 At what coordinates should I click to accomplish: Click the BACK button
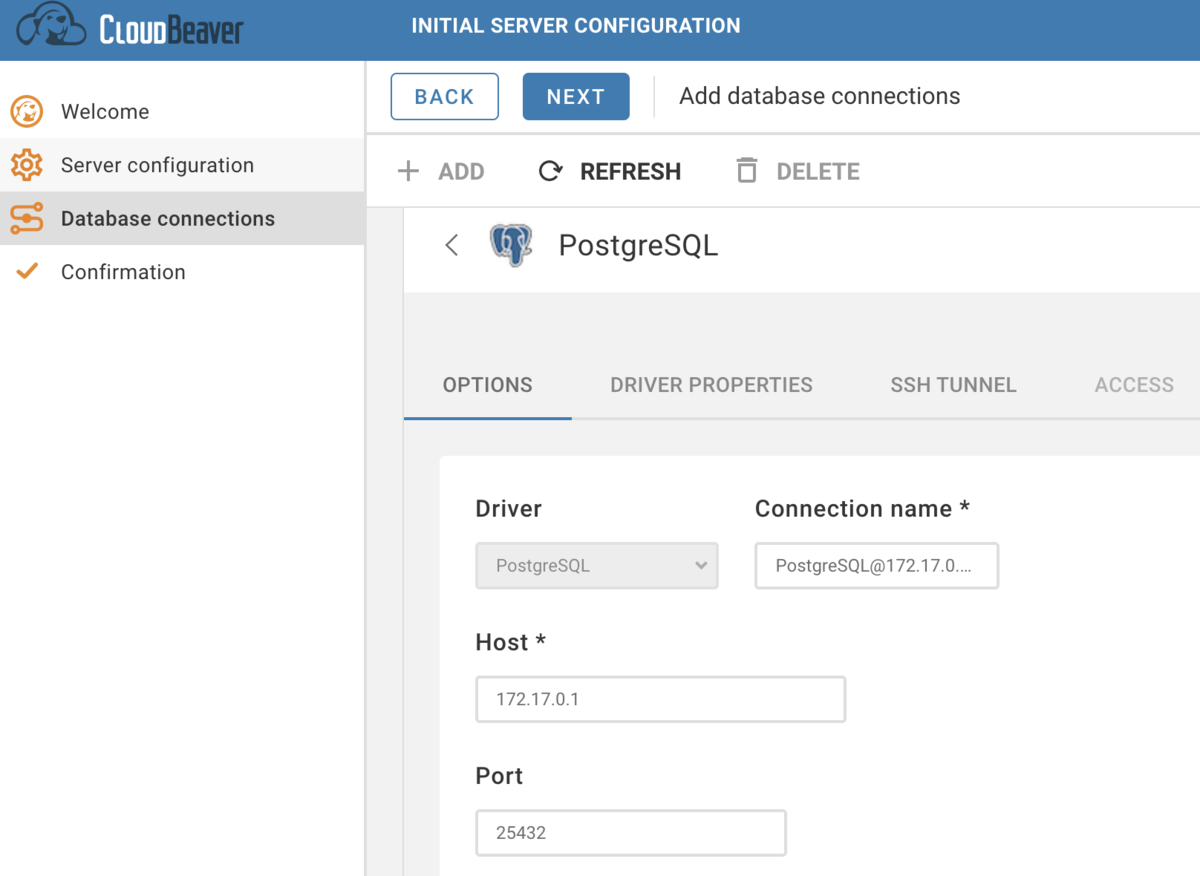(445, 96)
